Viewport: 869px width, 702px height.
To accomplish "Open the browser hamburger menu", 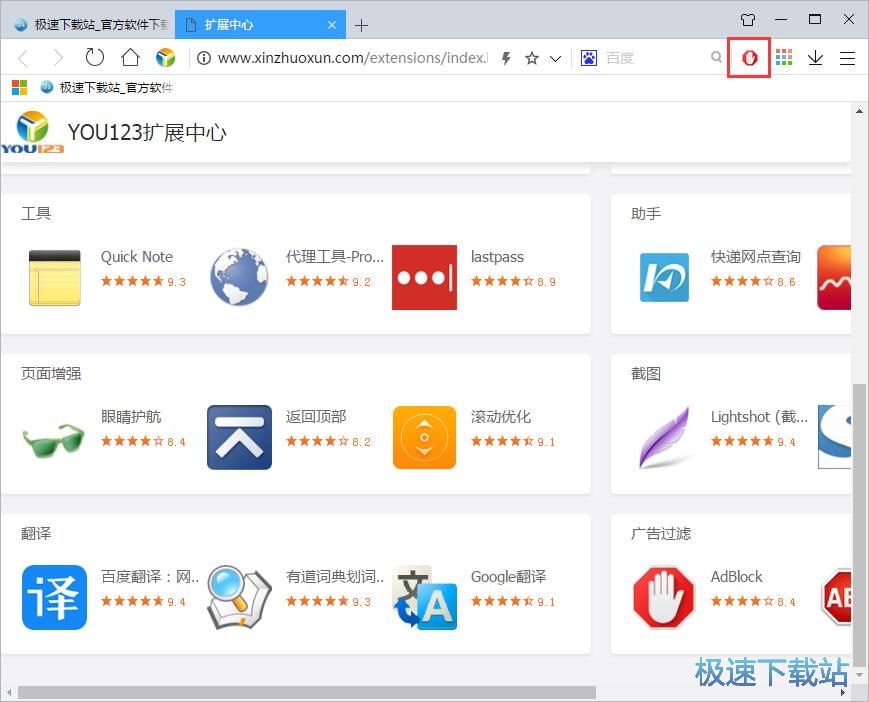I will tap(847, 58).
